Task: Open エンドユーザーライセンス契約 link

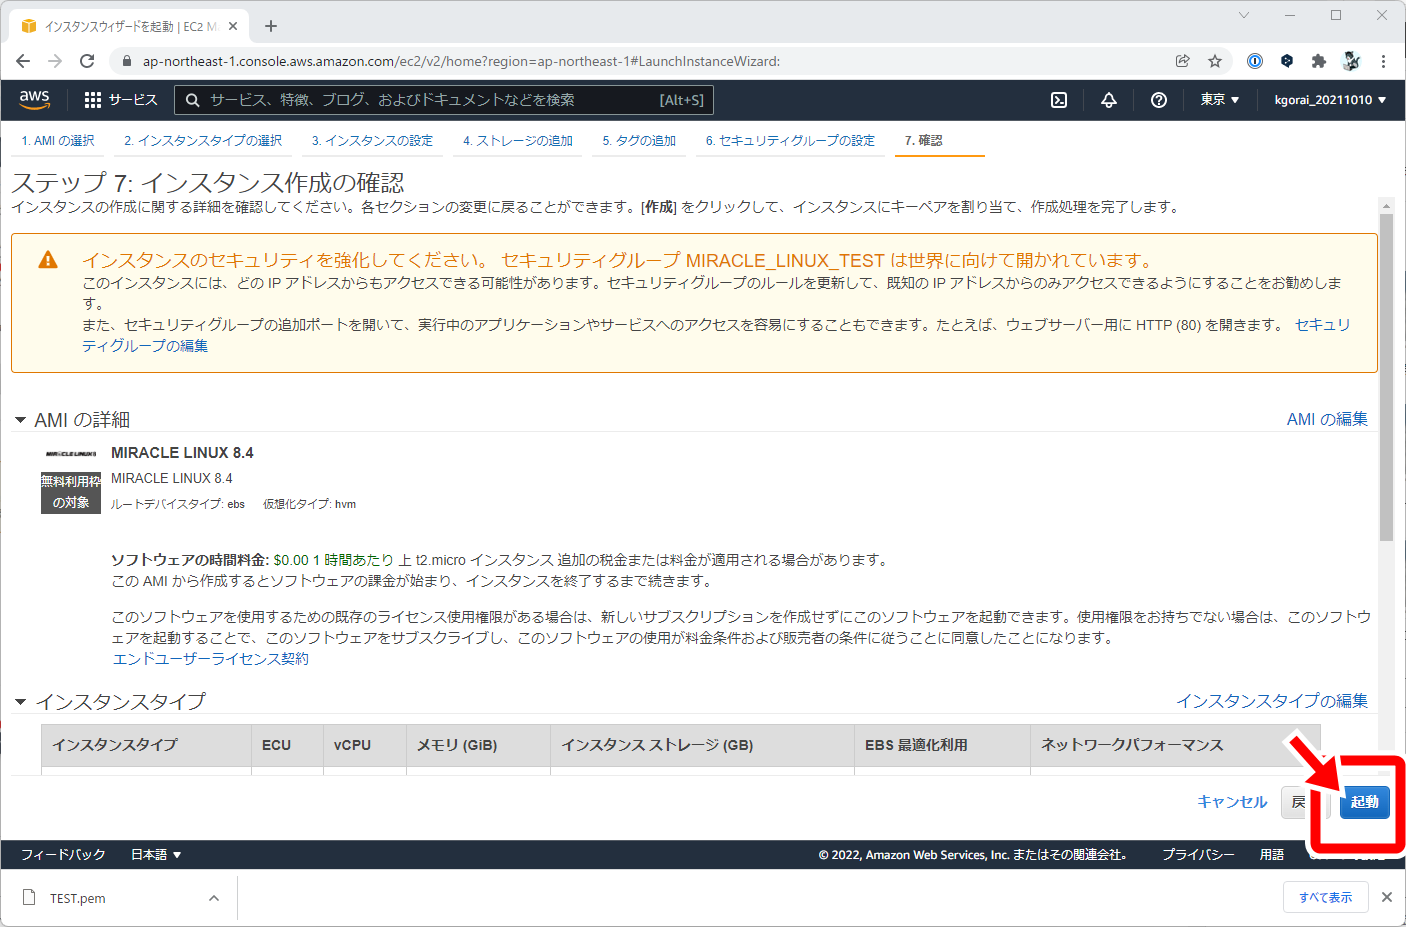Action: click(x=211, y=659)
